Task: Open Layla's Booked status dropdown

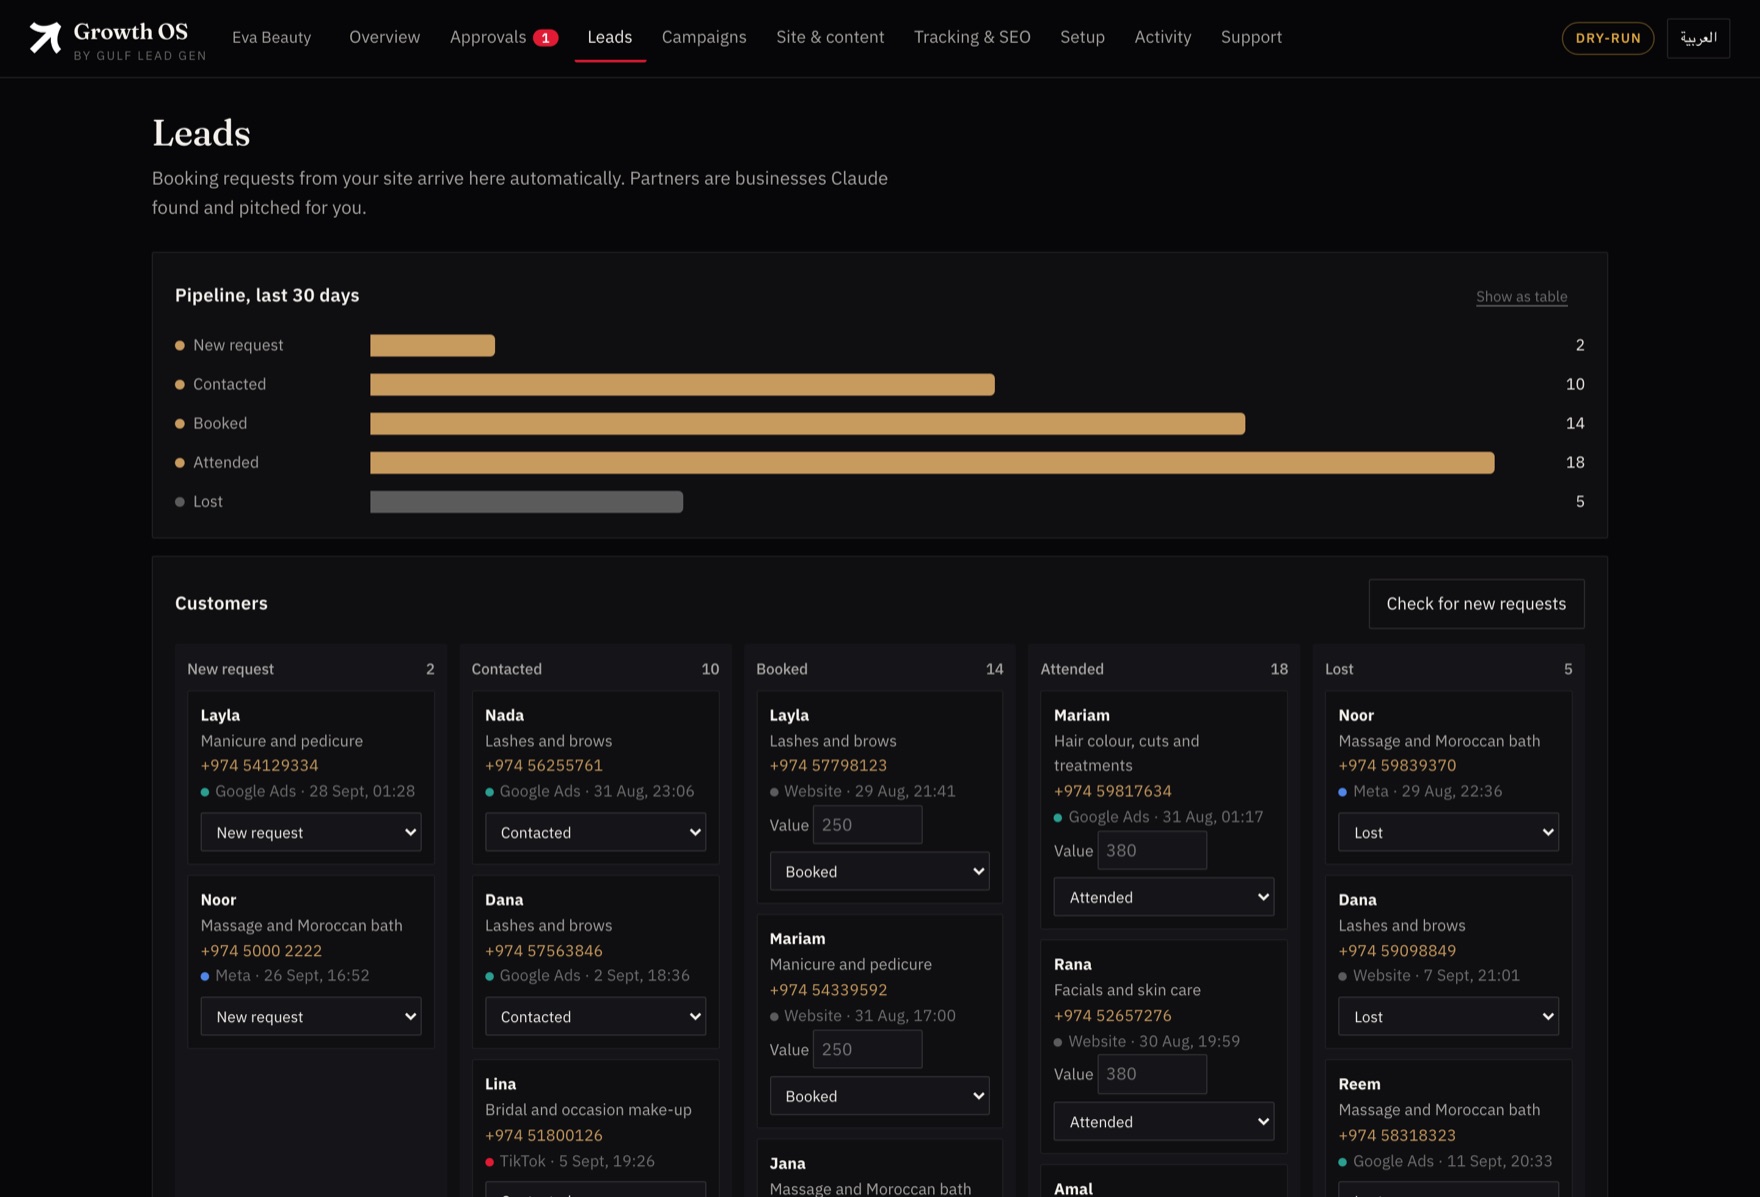Action: click(x=880, y=871)
